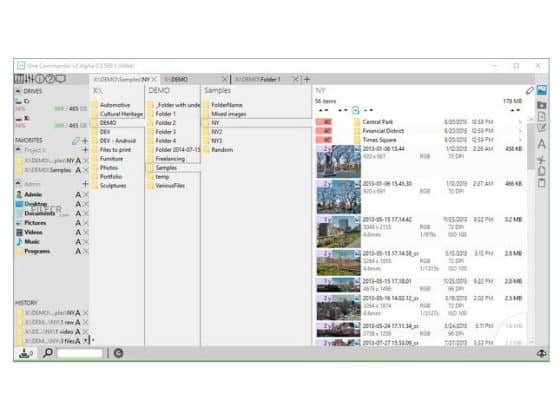Add item to Project group with plus
The height and width of the screenshot is (420, 560).
coord(85,150)
